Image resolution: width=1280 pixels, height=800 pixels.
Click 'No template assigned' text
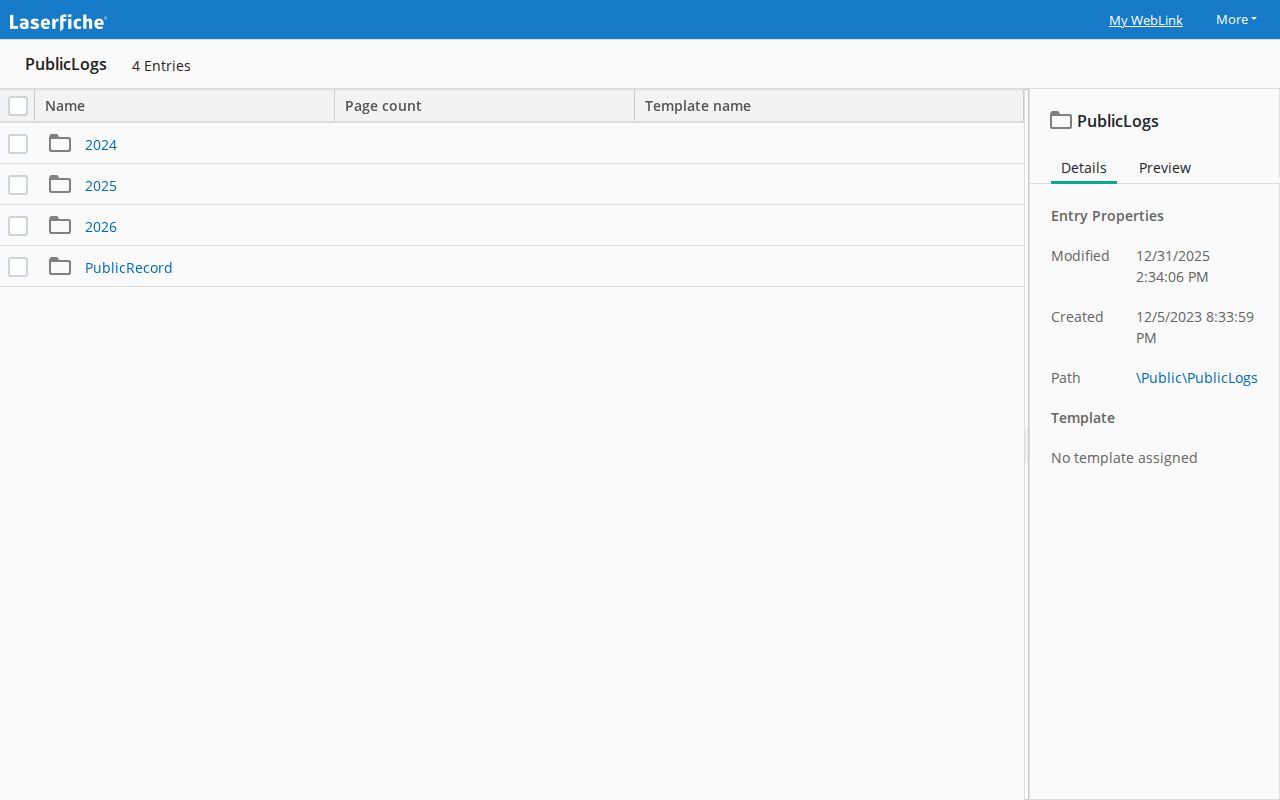[x=1124, y=458]
